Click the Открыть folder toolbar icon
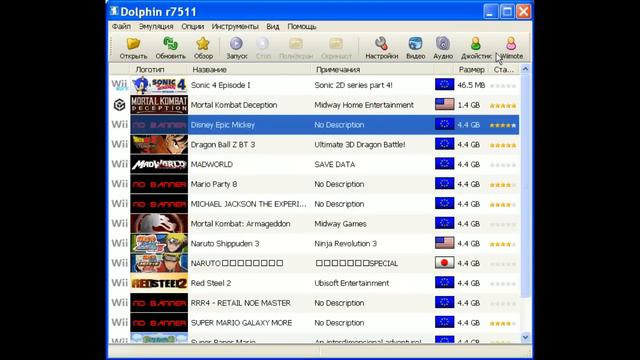Viewport: 640px width, 360px height. 133,43
